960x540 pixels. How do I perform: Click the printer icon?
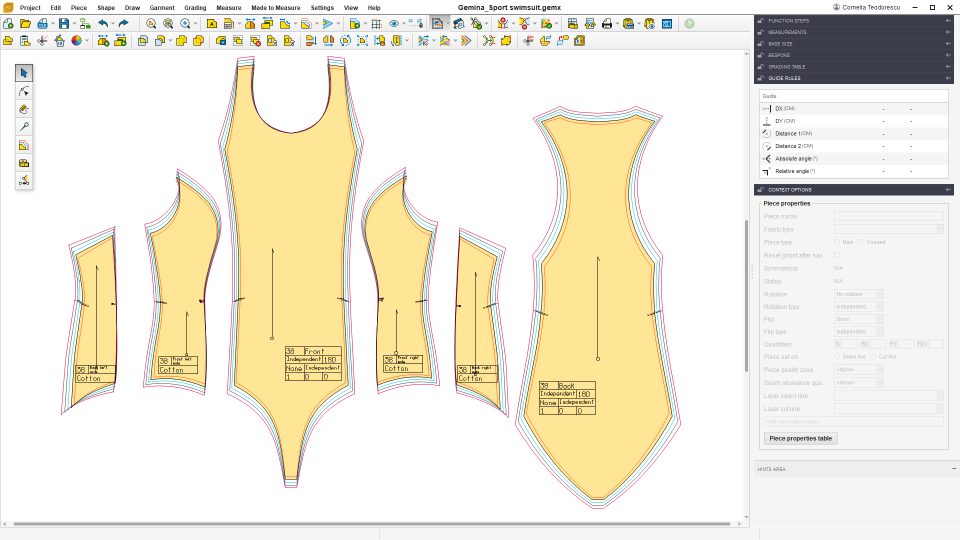click(x=607, y=24)
